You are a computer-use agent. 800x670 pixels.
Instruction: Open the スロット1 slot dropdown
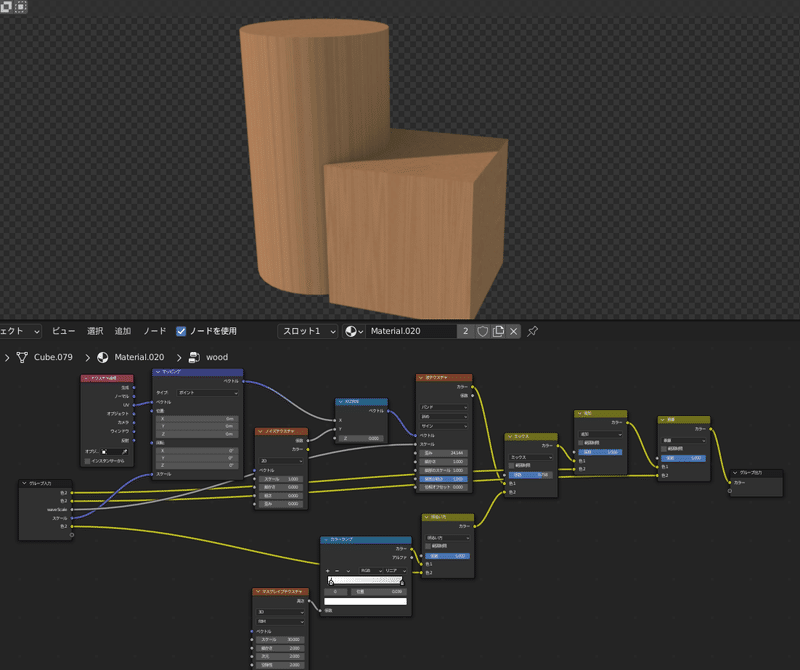308,331
